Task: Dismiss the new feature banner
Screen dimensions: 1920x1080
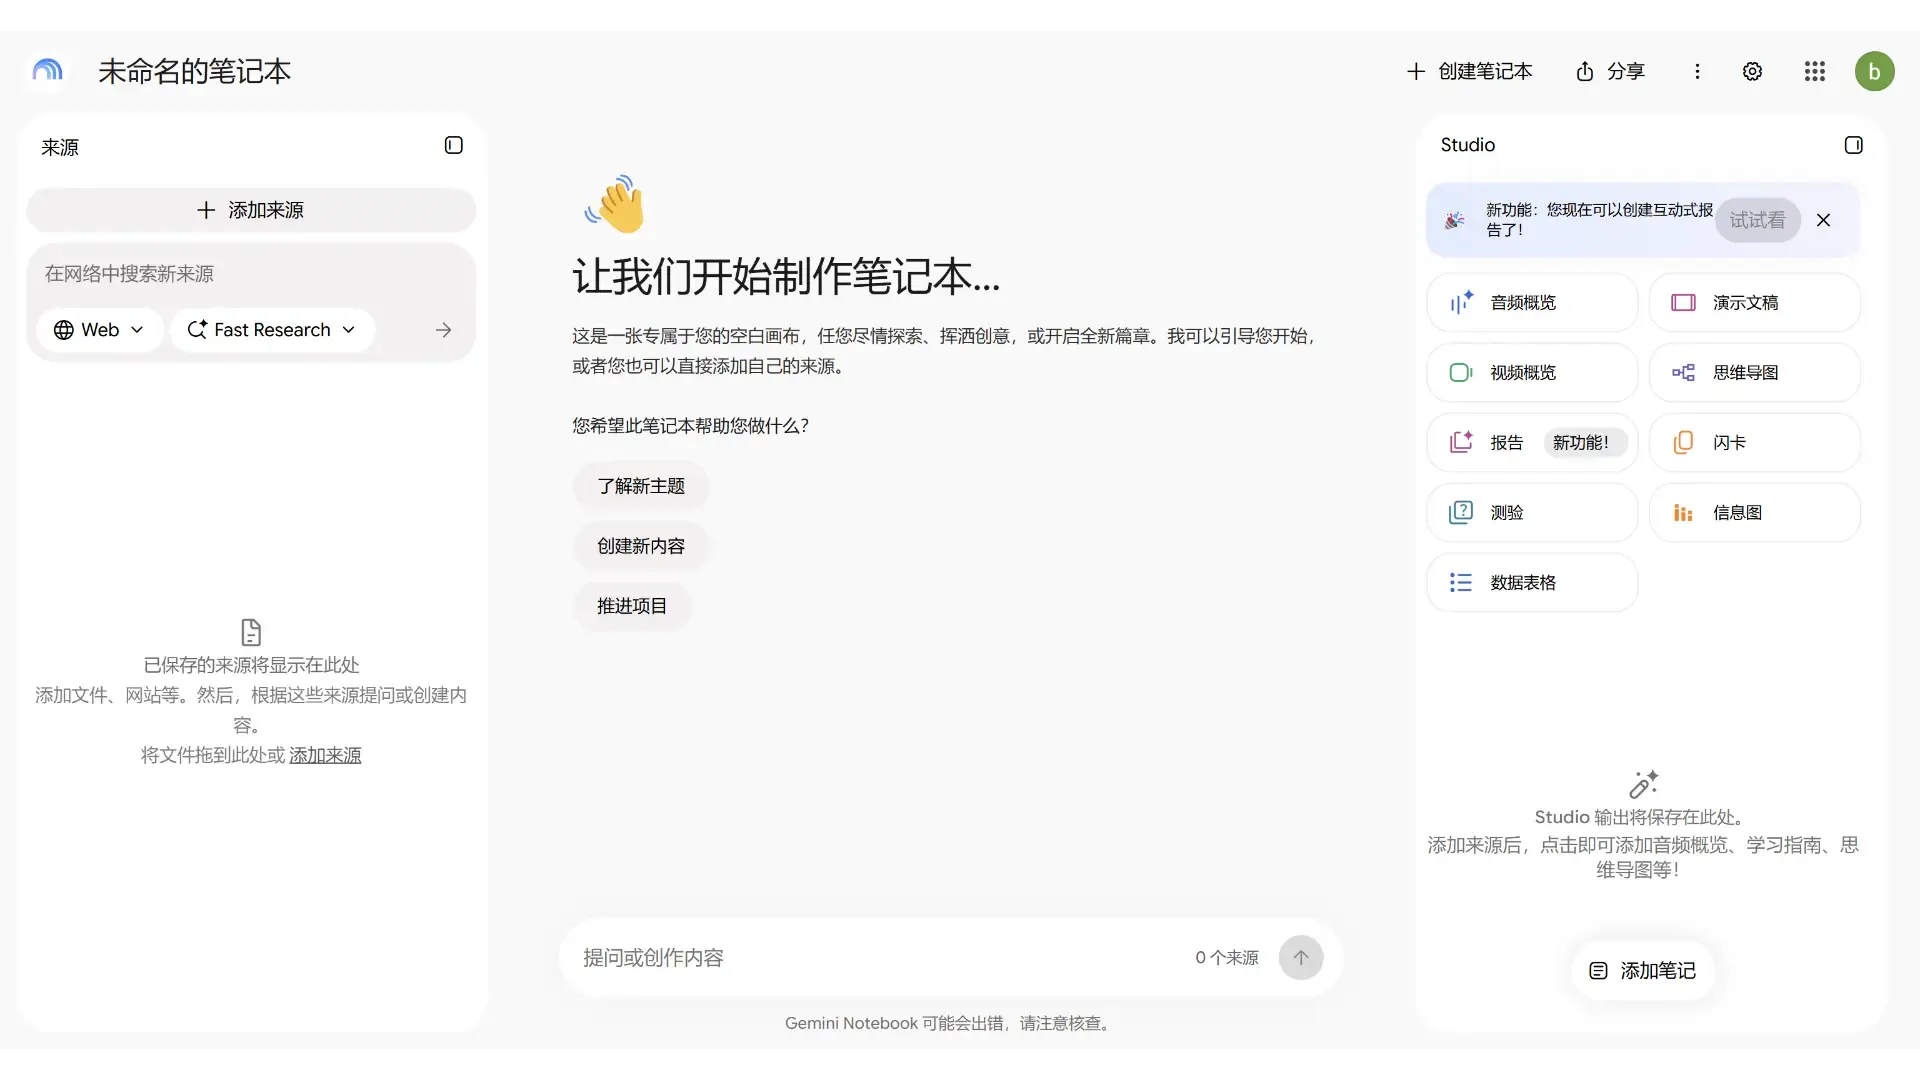Action: tap(1823, 220)
